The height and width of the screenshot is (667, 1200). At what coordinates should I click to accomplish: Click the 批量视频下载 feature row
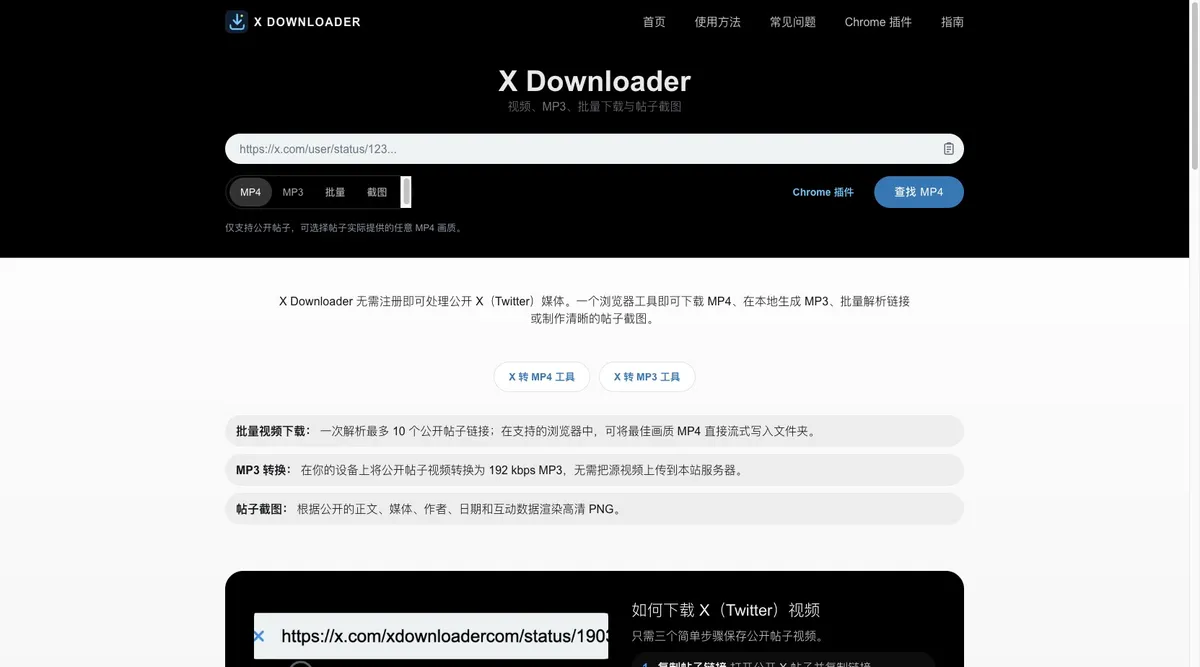coord(594,431)
